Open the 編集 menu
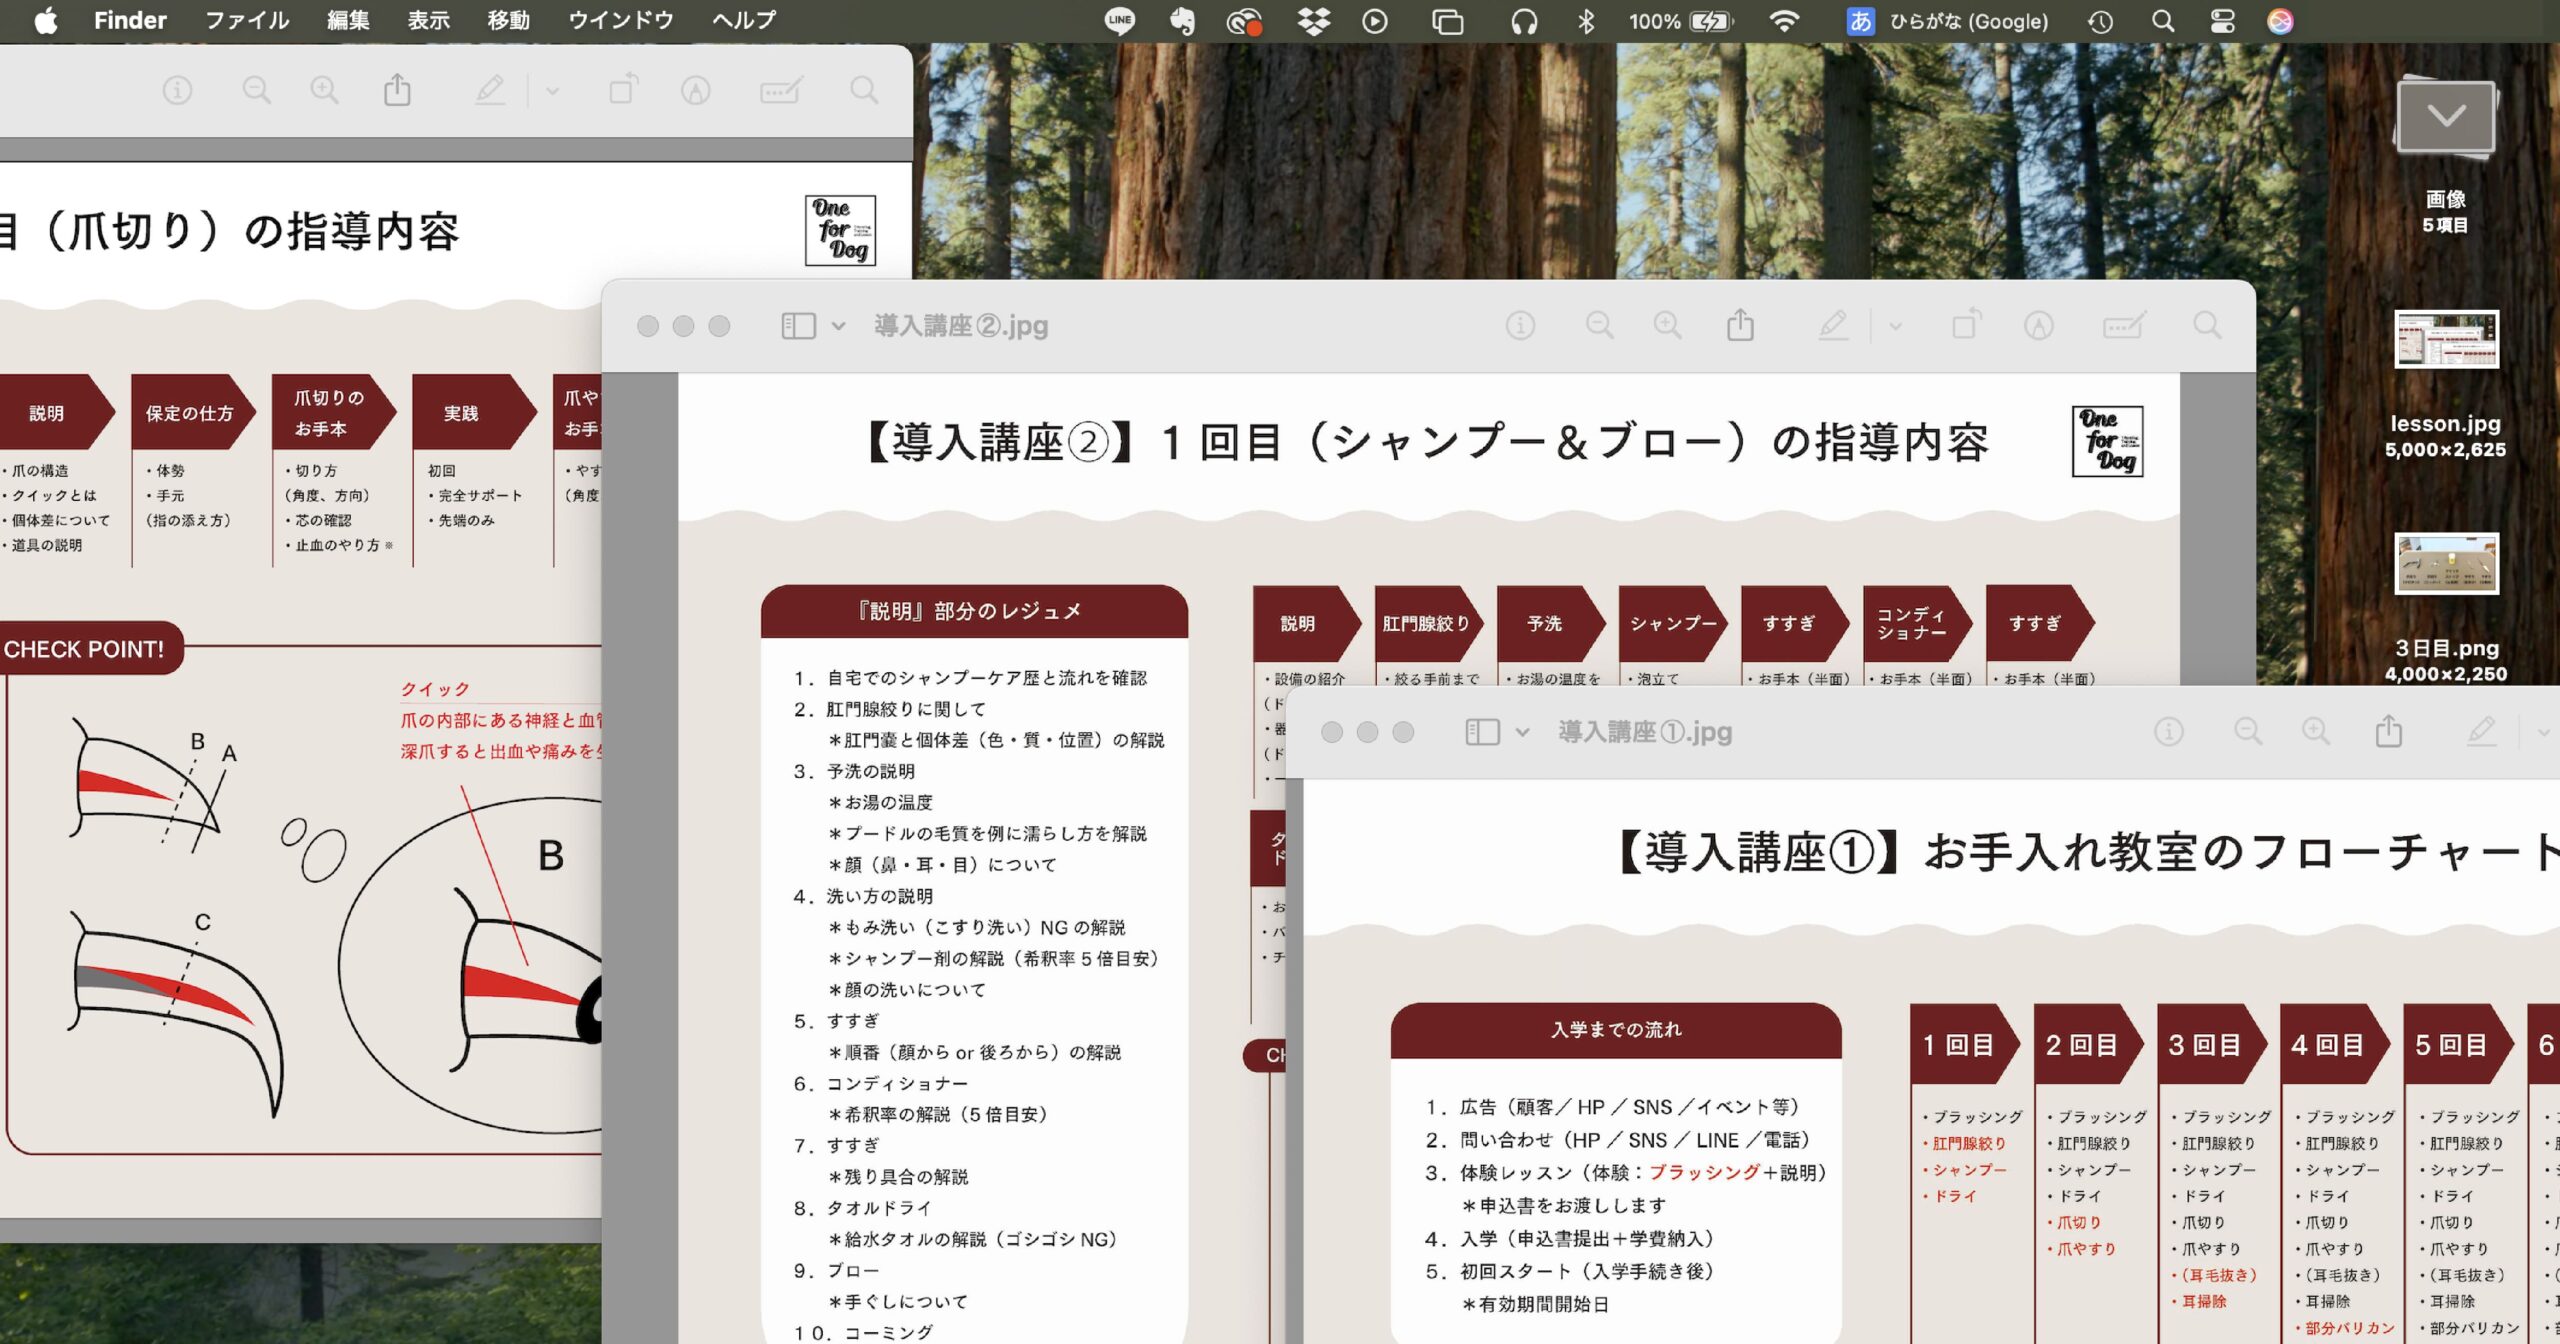The width and height of the screenshot is (2560, 1344). [348, 21]
